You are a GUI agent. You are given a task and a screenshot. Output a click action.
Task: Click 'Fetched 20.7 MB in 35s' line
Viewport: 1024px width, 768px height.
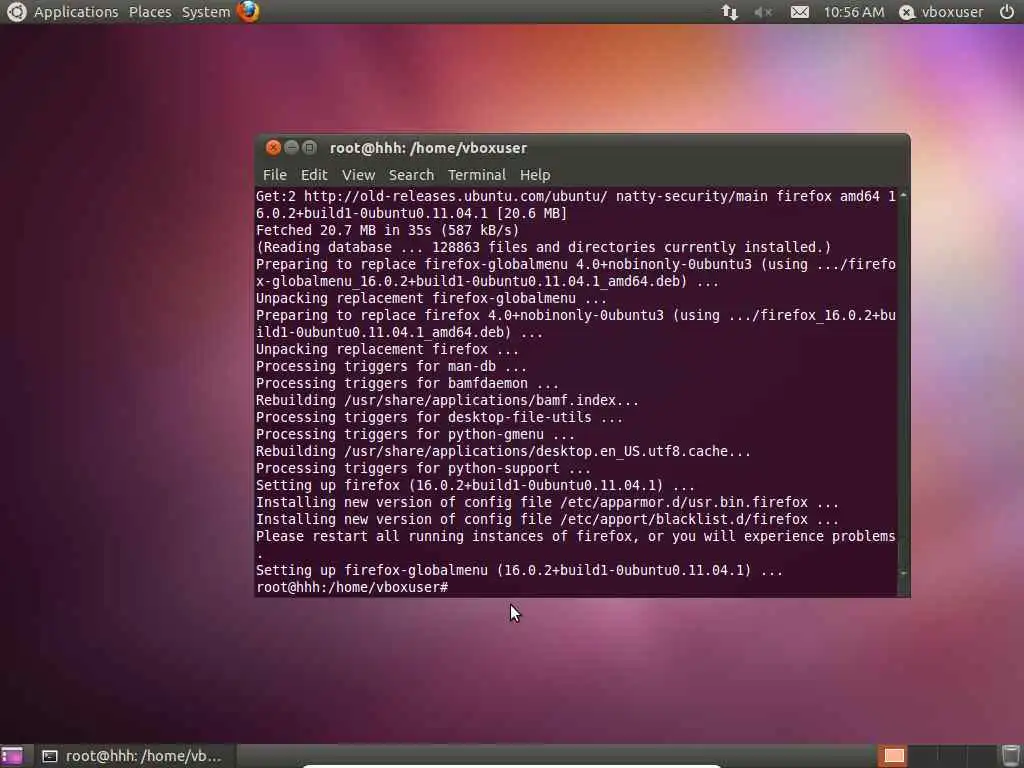[387, 231]
